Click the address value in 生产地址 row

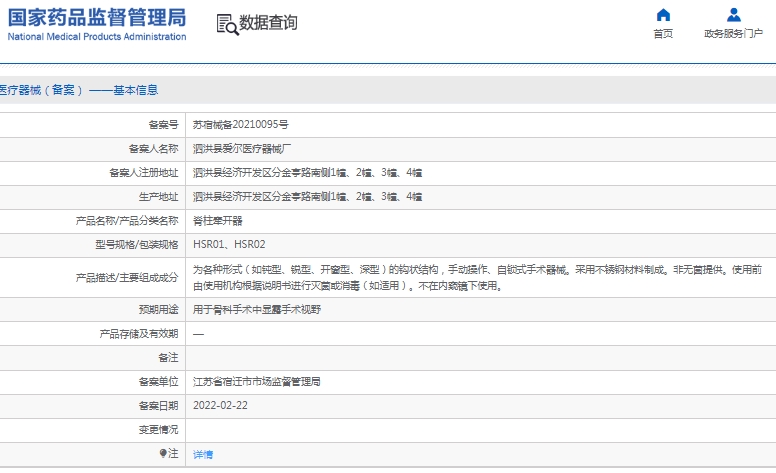click(x=307, y=196)
